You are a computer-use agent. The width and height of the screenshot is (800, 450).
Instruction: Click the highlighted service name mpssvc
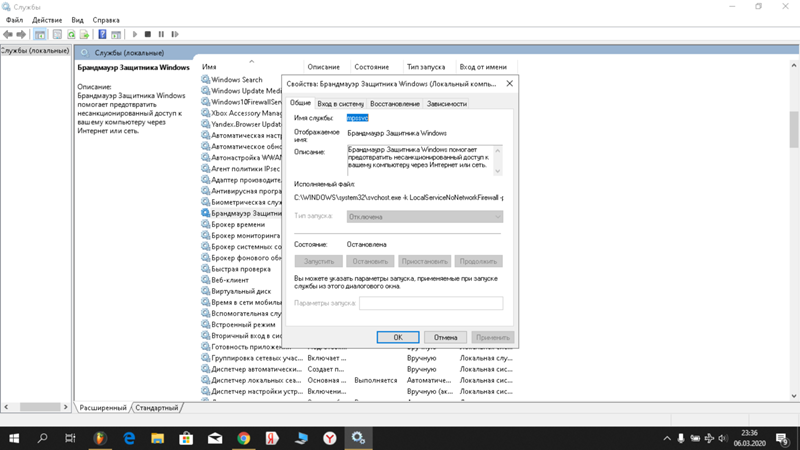tap(357, 118)
